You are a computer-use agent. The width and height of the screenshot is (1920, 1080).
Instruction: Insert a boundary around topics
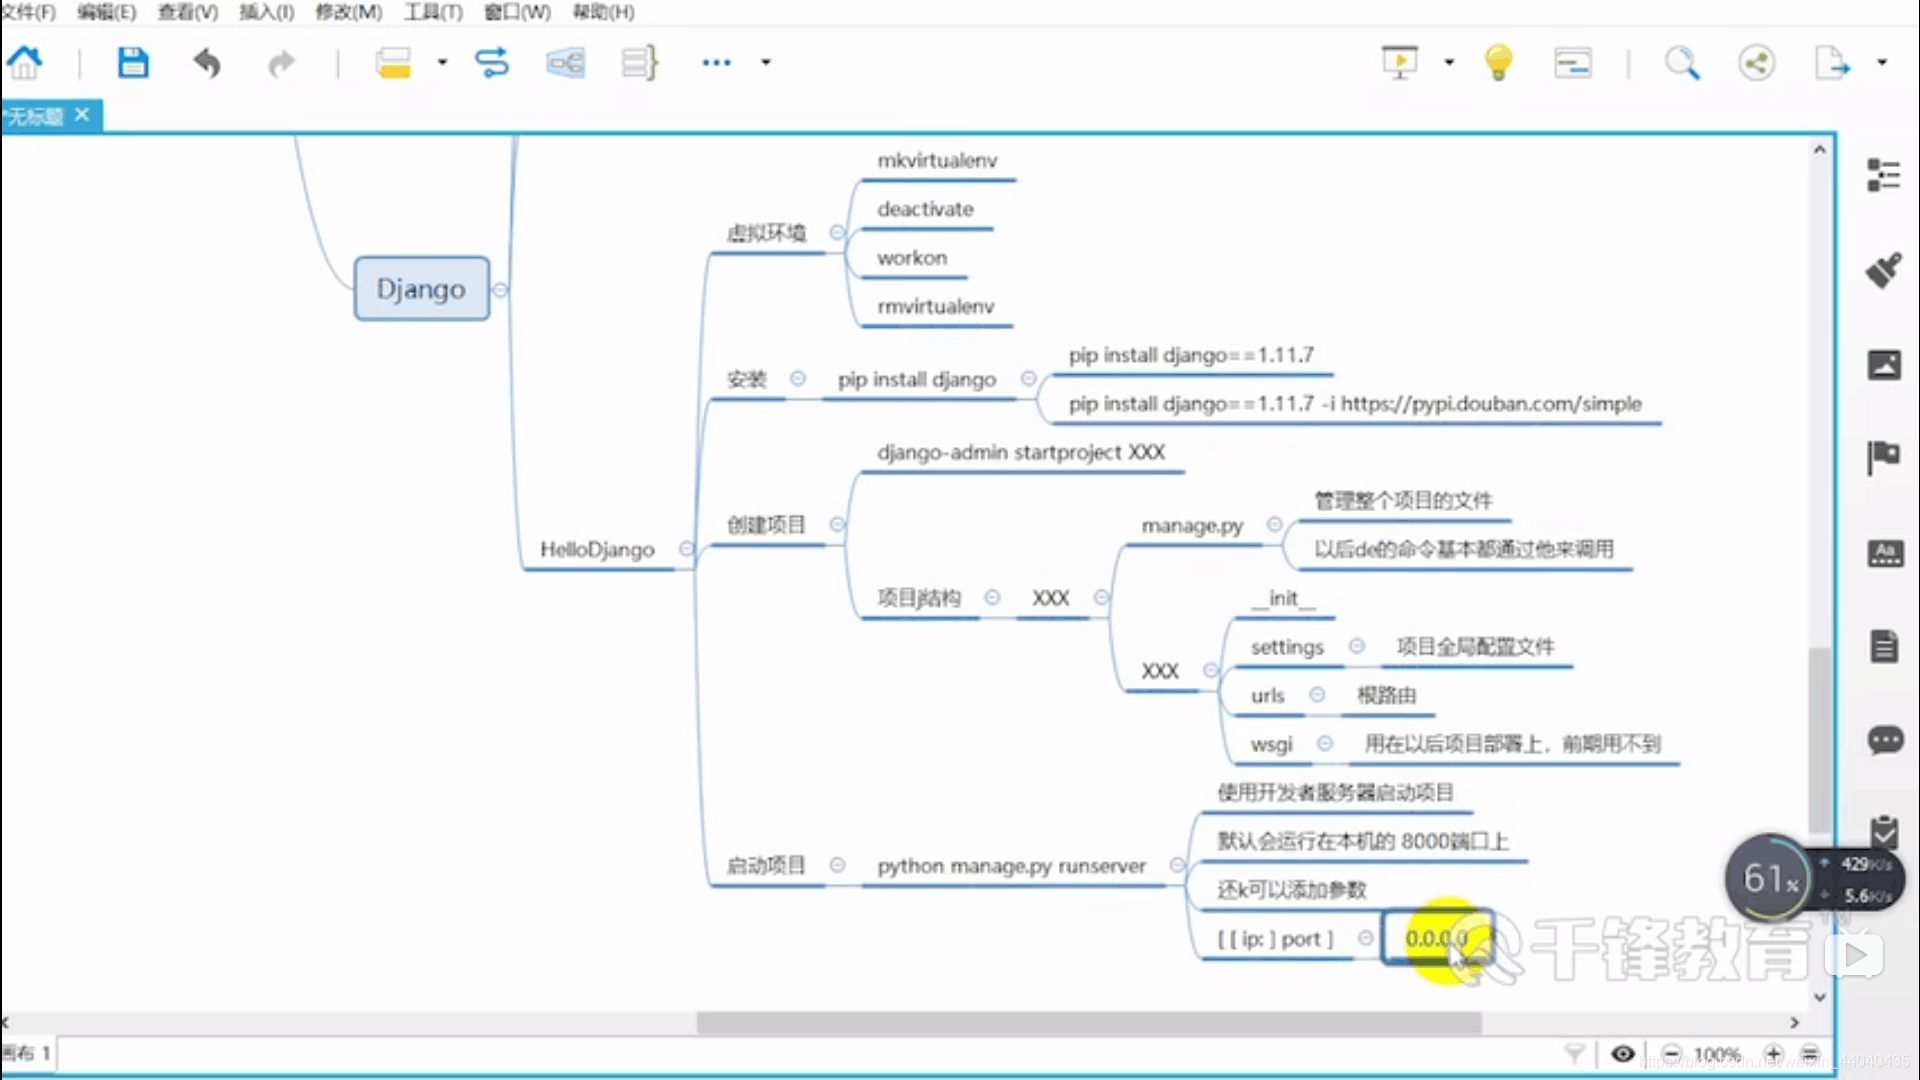[x=565, y=63]
